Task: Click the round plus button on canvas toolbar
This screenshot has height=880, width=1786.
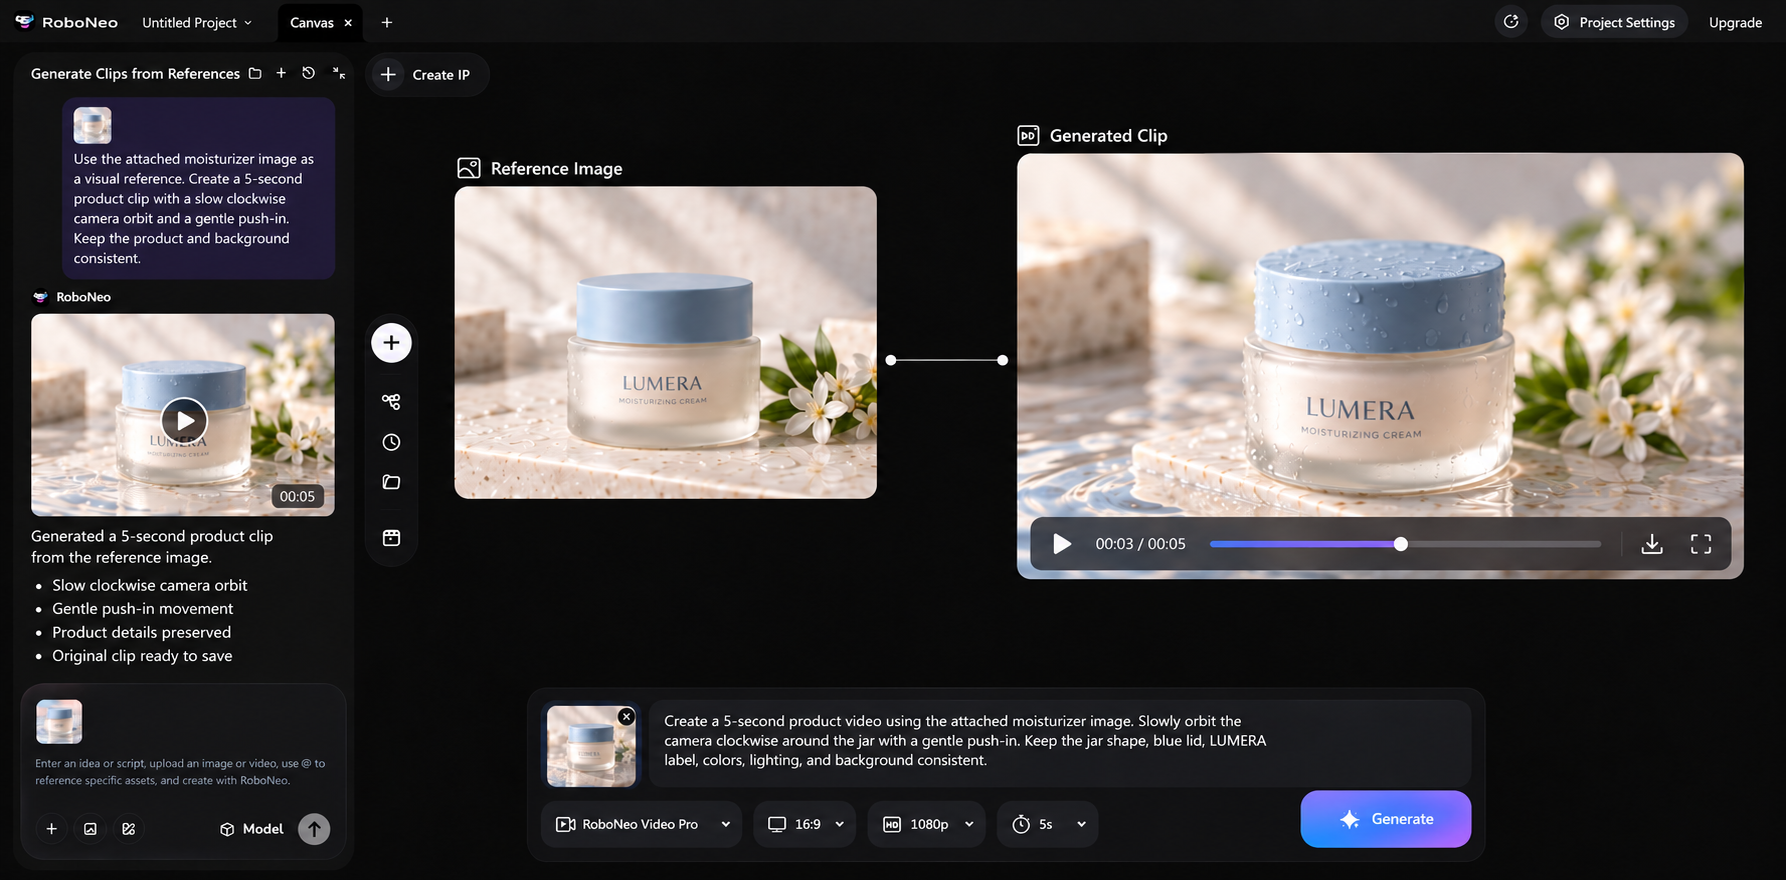Action: point(391,343)
